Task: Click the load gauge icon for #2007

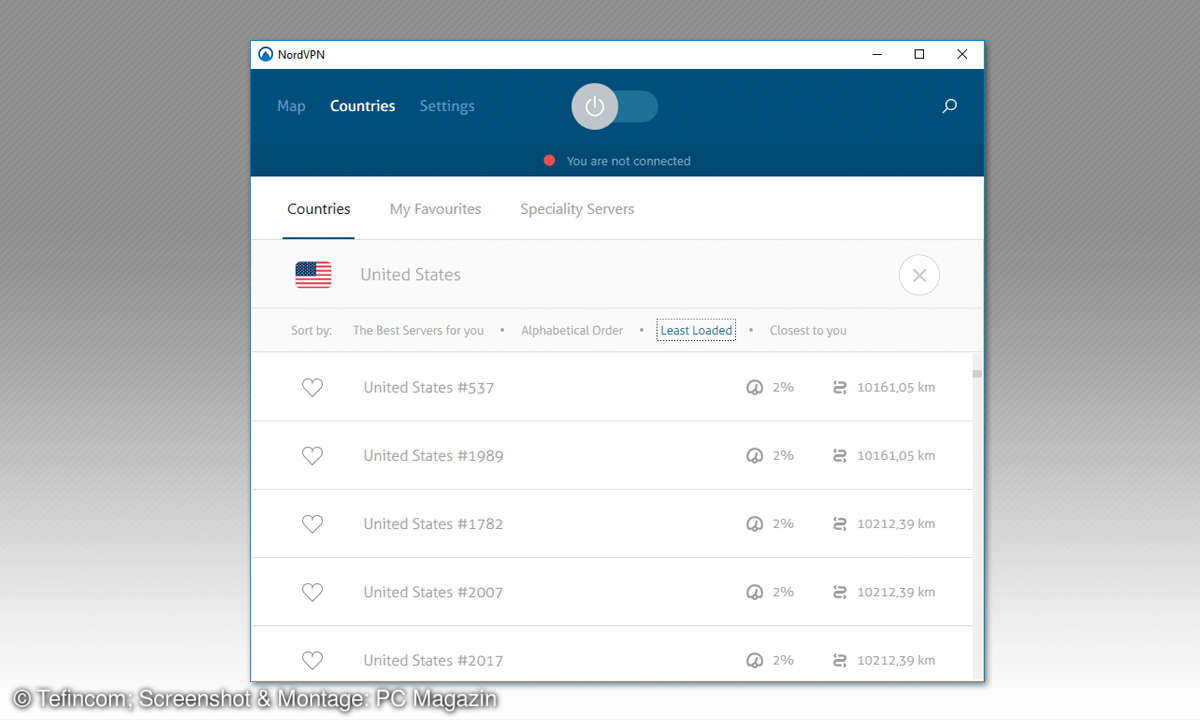Action: 755,592
